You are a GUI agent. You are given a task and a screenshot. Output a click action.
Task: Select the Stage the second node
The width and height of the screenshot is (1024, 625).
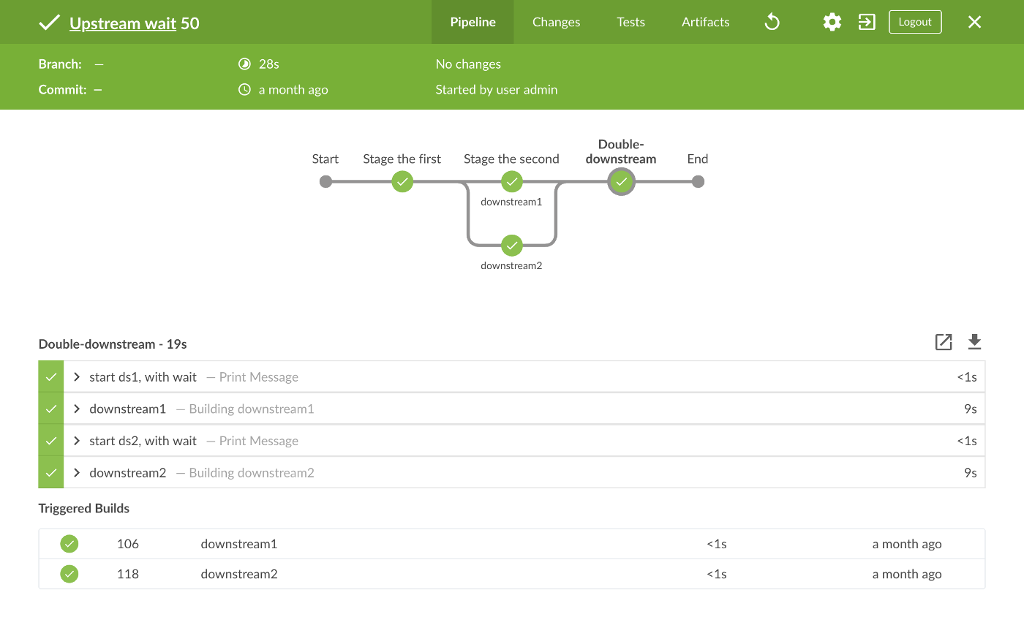[512, 182]
